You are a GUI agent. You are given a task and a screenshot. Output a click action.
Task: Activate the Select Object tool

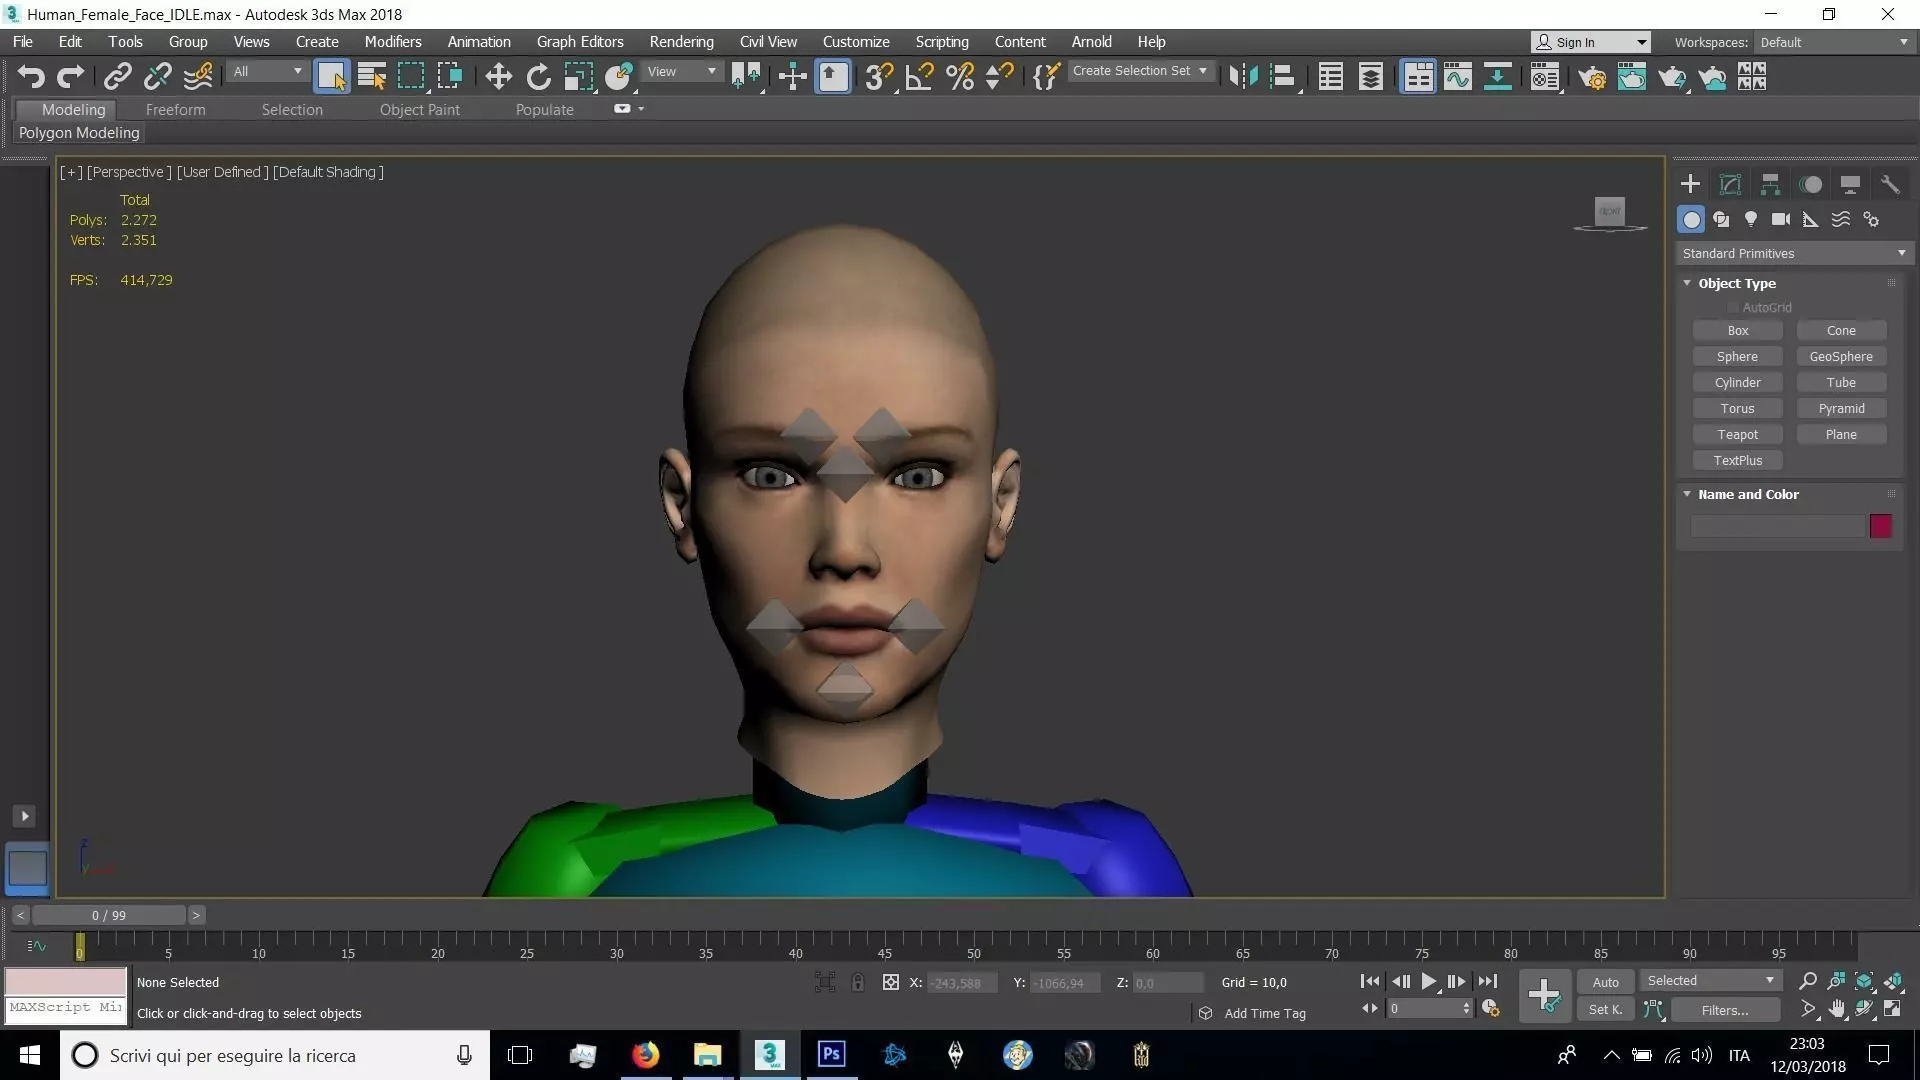pyautogui.click(x=331, y=77)
